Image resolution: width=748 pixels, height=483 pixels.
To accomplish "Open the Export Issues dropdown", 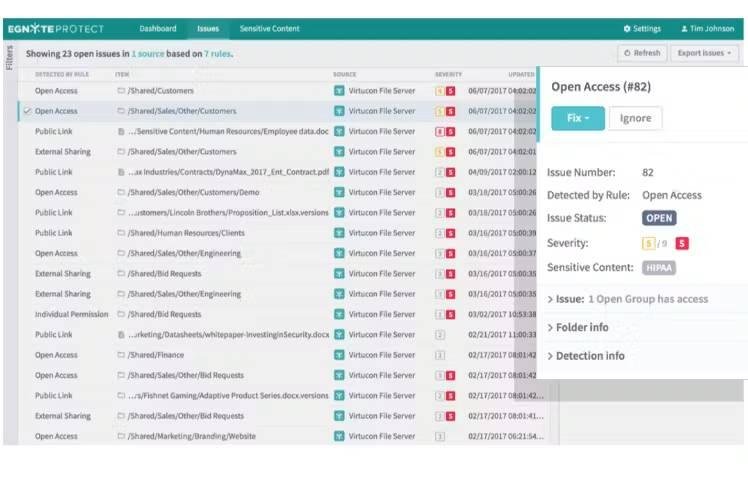I will pyautogui.click(x=704, y=53).
